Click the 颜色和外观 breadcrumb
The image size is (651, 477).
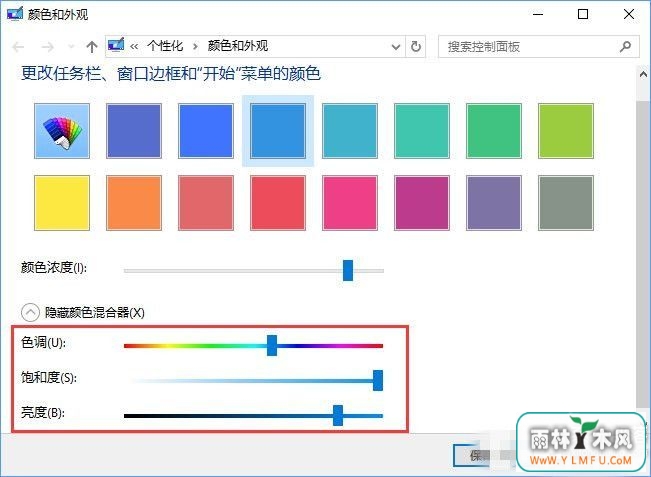coord(238,46)
